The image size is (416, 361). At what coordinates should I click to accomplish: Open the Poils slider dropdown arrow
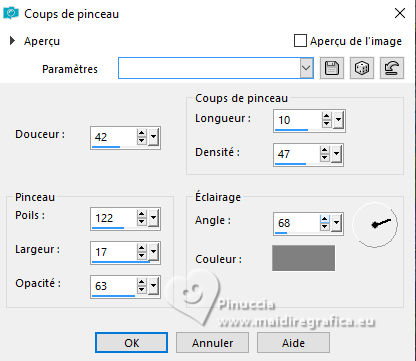click(x=153, y=218)
